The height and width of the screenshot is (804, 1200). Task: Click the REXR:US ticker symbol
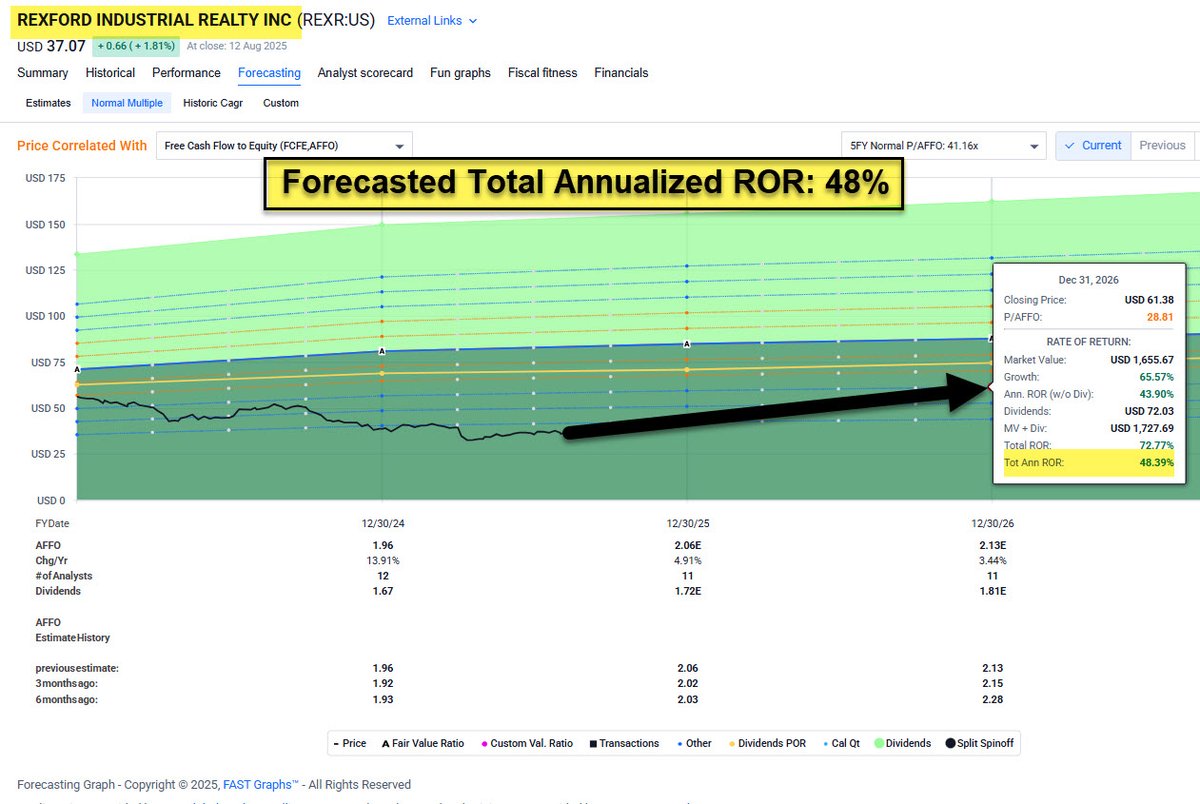pos(335,20)
